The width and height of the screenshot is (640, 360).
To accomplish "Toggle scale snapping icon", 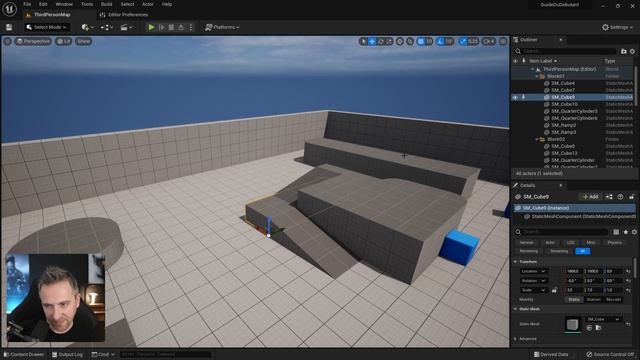I will click(463, 41).
